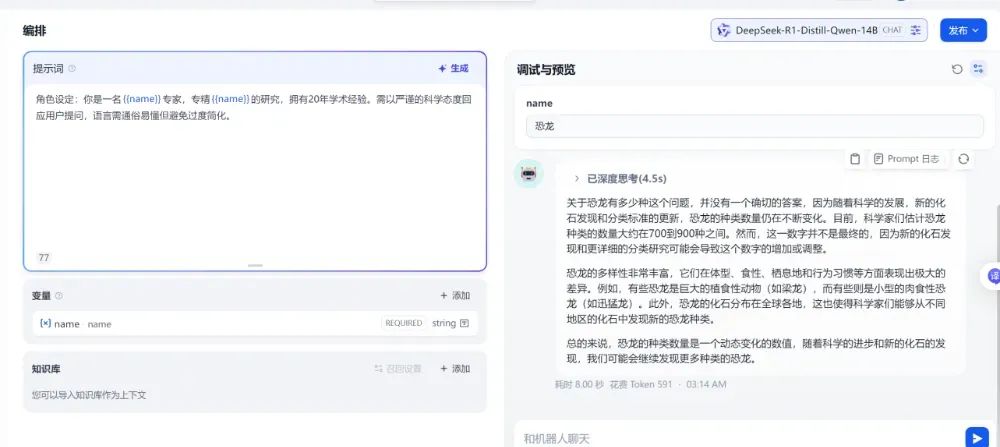Copy the reply with the clipboard icon
This screenshot has height=447, width=1000.
[855, 159]
